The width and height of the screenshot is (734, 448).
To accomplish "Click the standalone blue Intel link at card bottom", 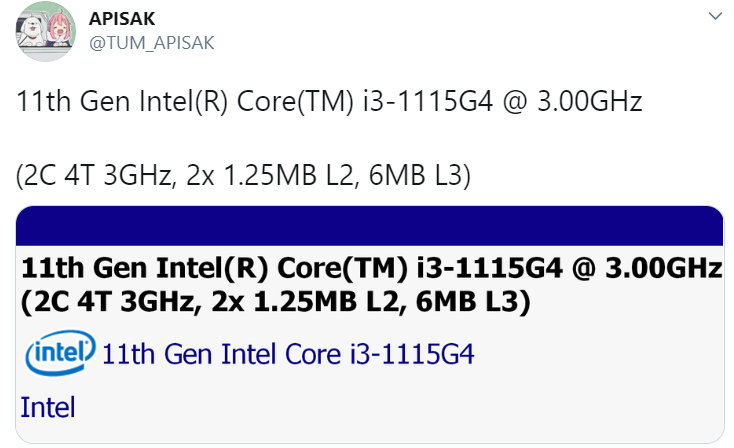I will click(48, 408).
